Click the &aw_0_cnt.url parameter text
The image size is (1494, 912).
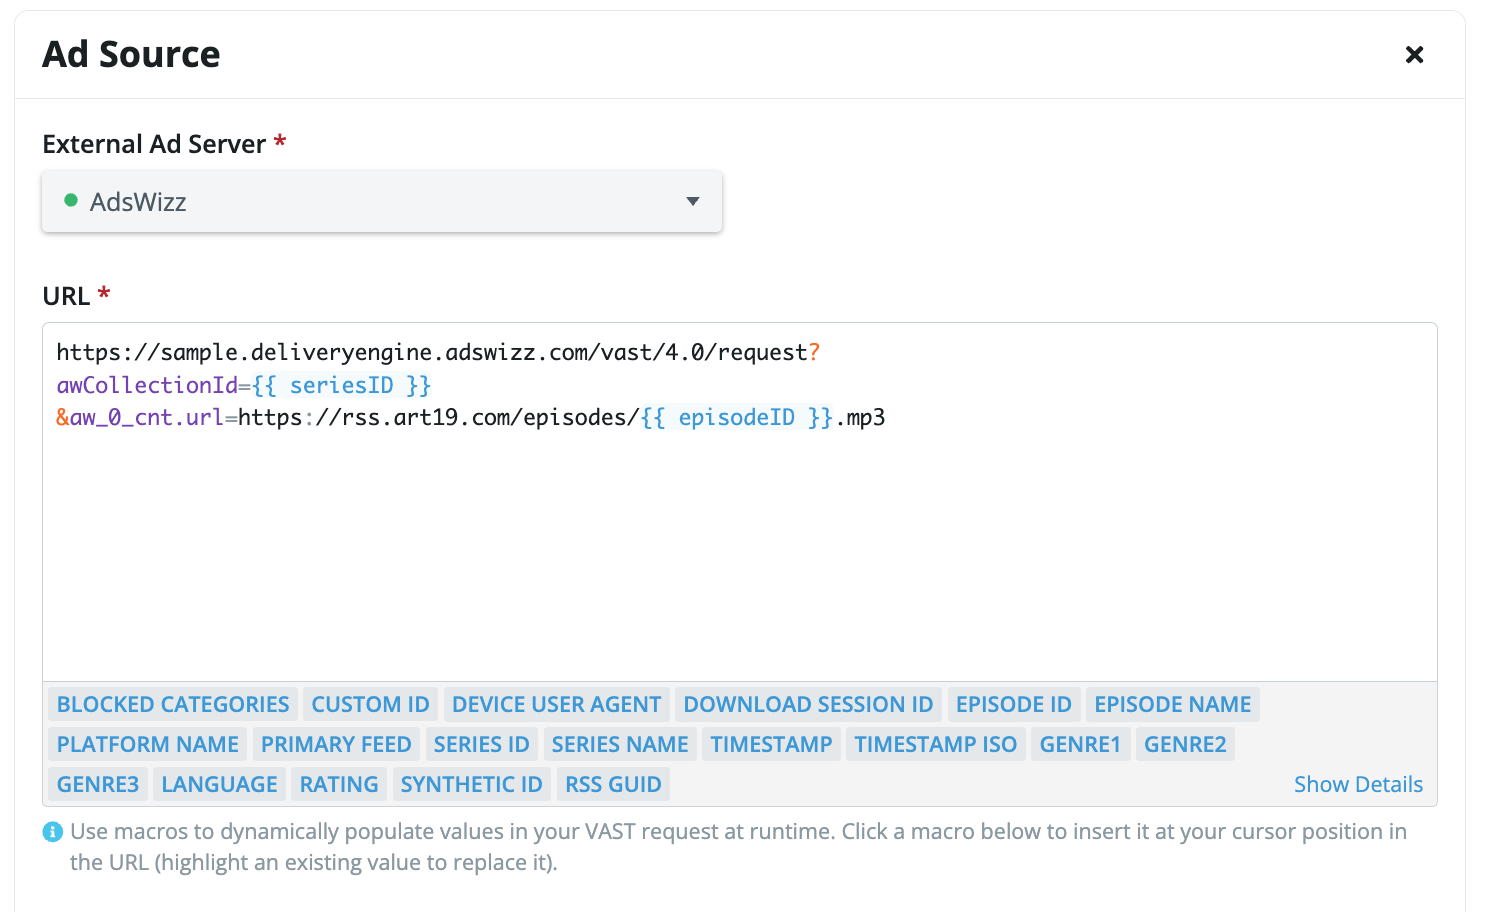pos(140,417)
